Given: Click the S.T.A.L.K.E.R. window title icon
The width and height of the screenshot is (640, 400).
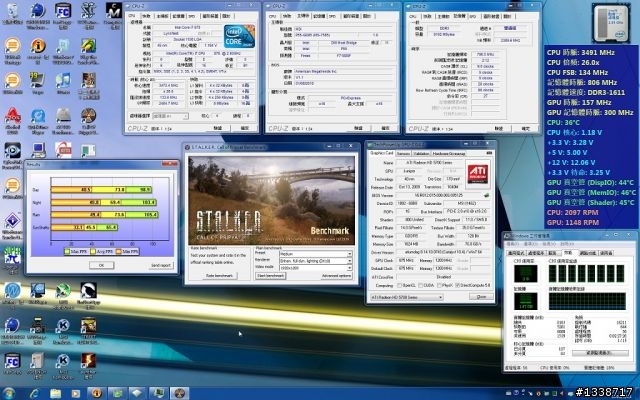Looking at the screenshot, I should click(x=188, y=147).
